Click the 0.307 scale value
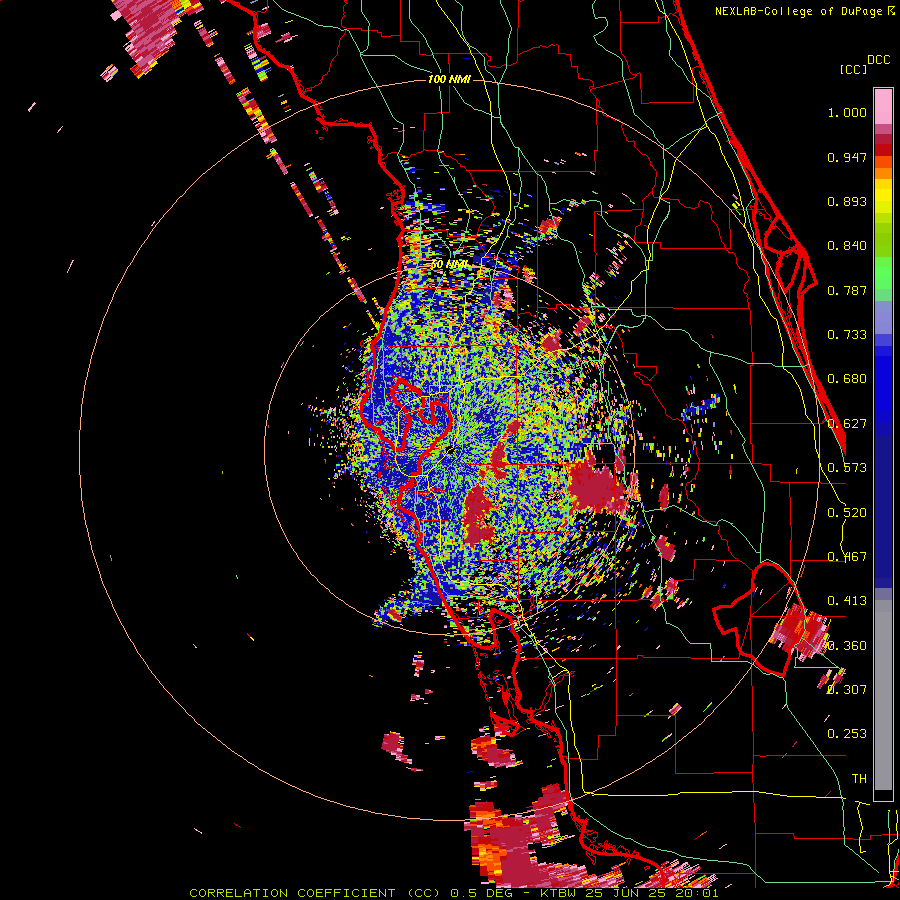The image size is (900, 900). coord(847,690)
